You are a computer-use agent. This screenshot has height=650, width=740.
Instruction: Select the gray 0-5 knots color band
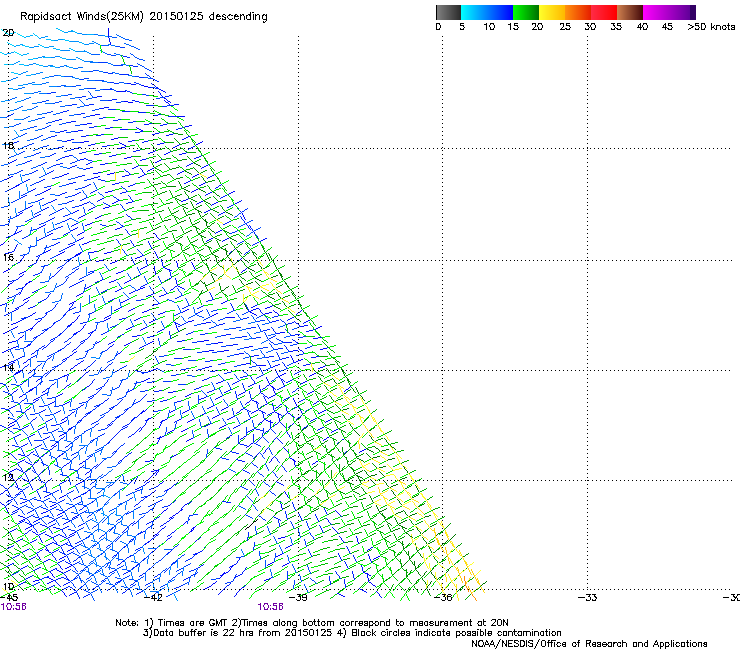click(448, 12)
